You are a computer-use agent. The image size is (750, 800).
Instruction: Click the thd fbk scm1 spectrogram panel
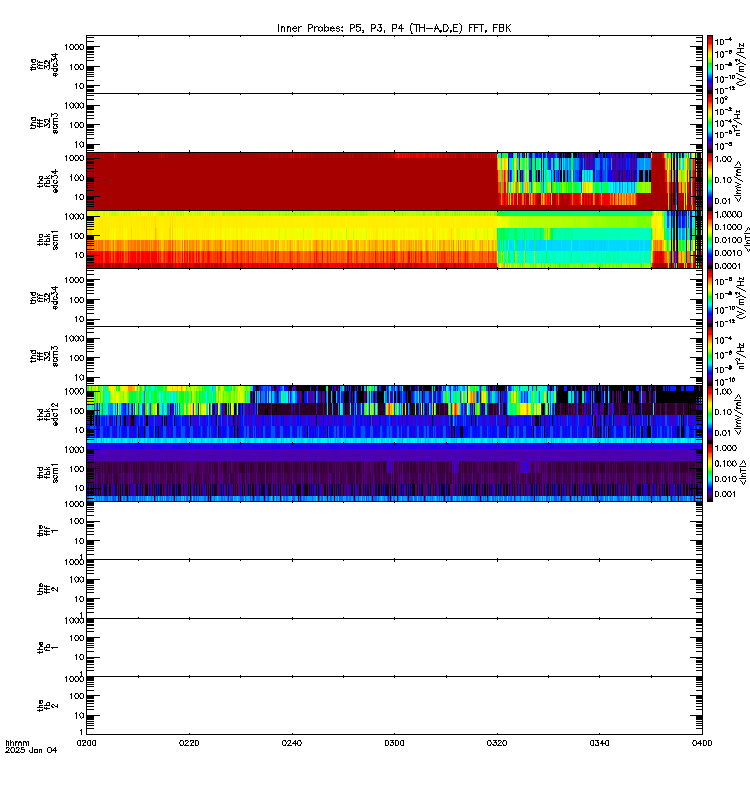394,472
